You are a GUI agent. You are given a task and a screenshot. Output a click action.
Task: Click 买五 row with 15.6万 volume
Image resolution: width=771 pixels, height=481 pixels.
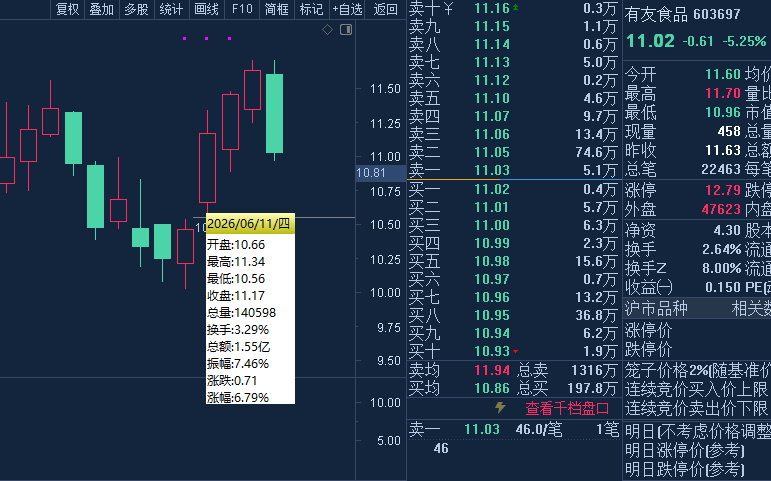(x=513, y=261)
